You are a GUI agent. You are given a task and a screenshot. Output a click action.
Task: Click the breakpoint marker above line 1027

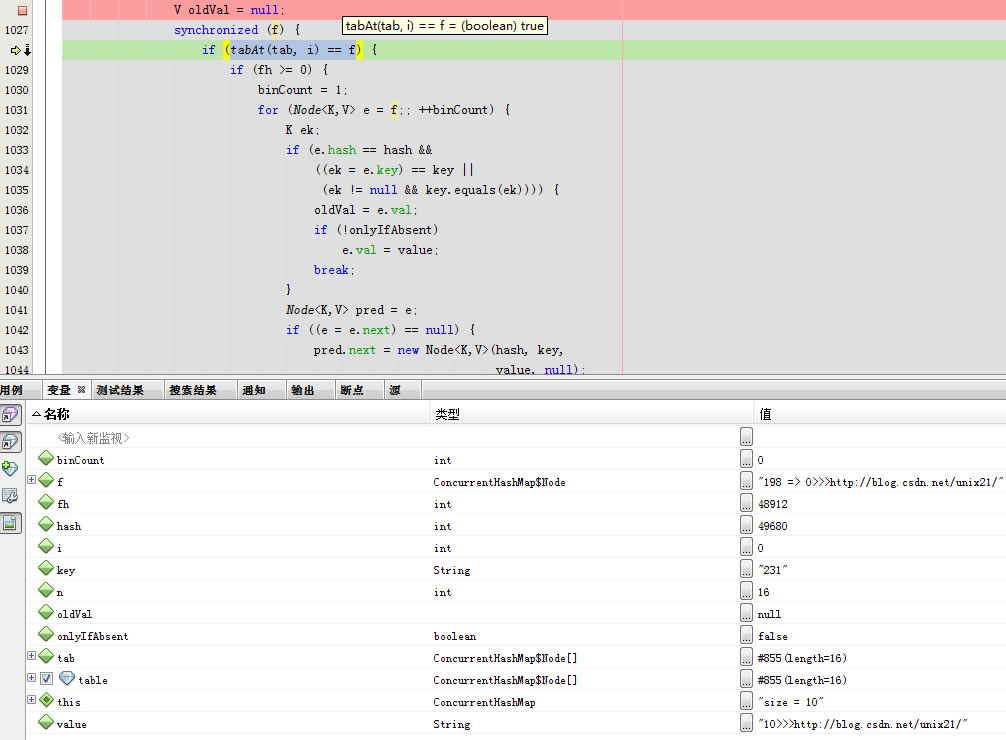click(22, 10)
